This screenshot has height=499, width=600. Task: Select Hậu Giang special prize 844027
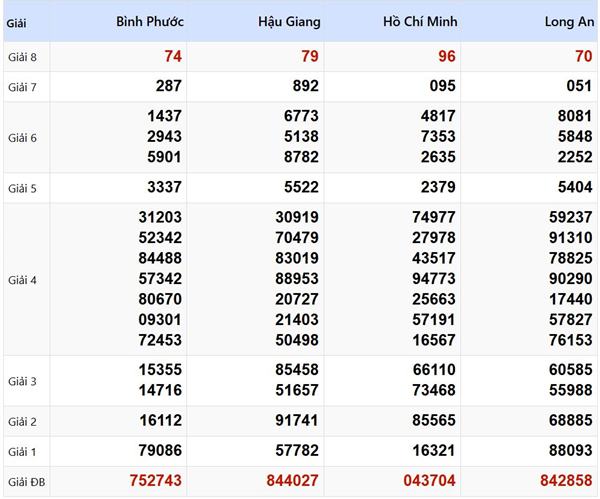(x=292, y=481)
